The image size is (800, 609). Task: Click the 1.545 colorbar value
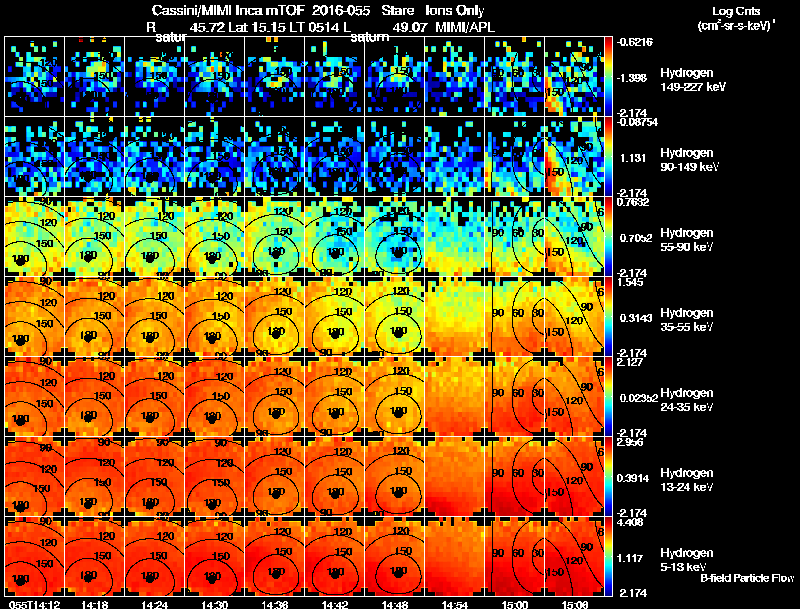click(x=630, y=282)
